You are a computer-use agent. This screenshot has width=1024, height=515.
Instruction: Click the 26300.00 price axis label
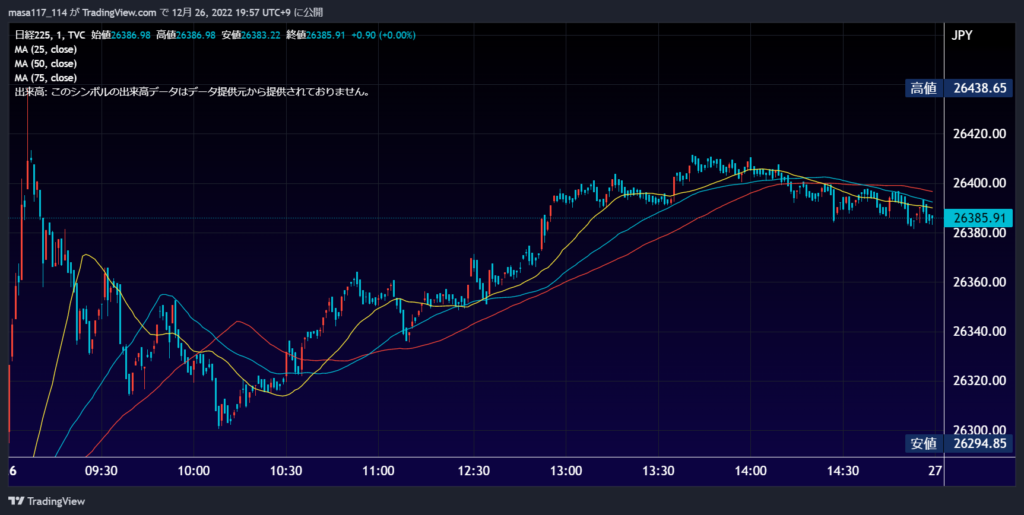click(x=980, y=430)
